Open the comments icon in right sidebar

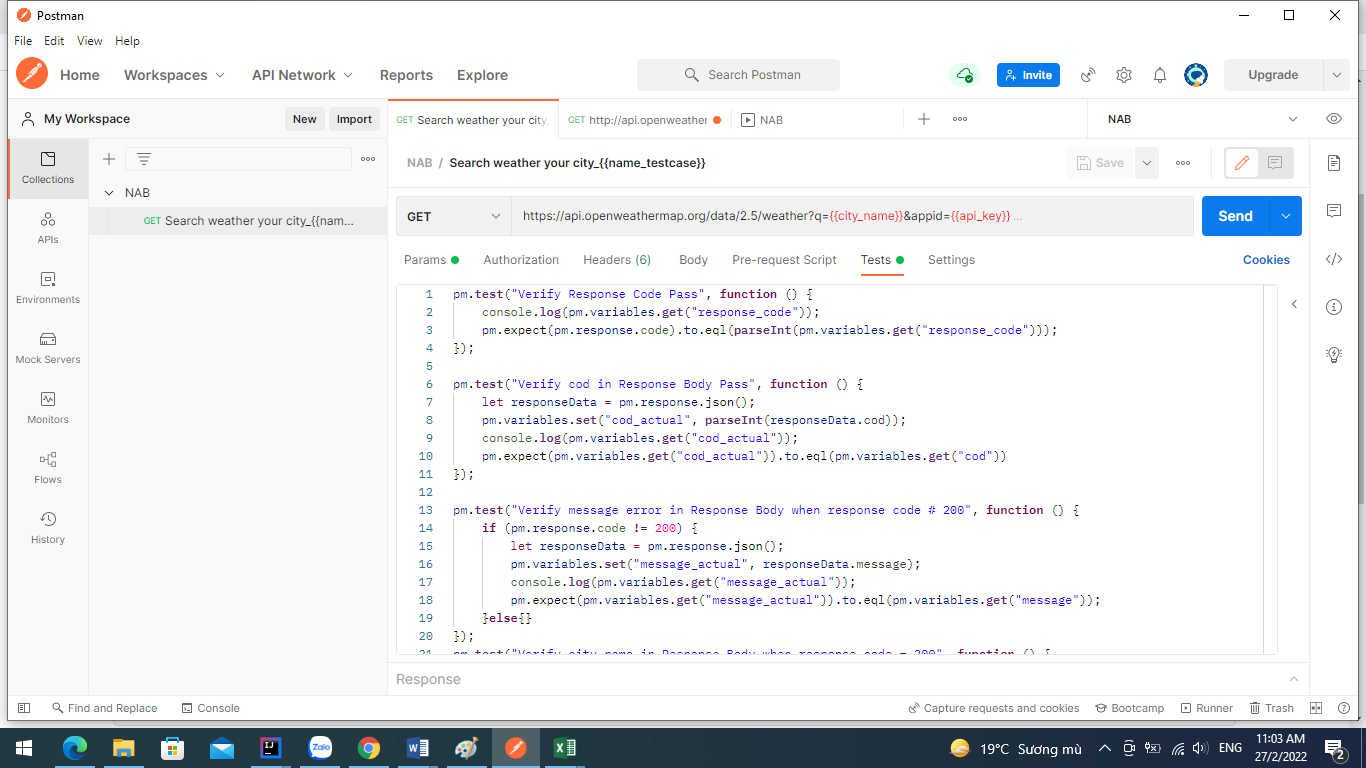pos(1334,211)
